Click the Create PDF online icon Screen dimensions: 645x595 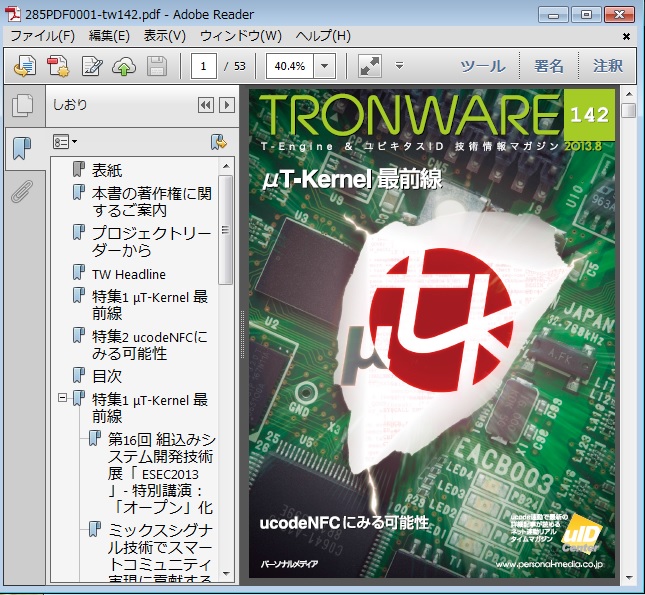point(58,66)
